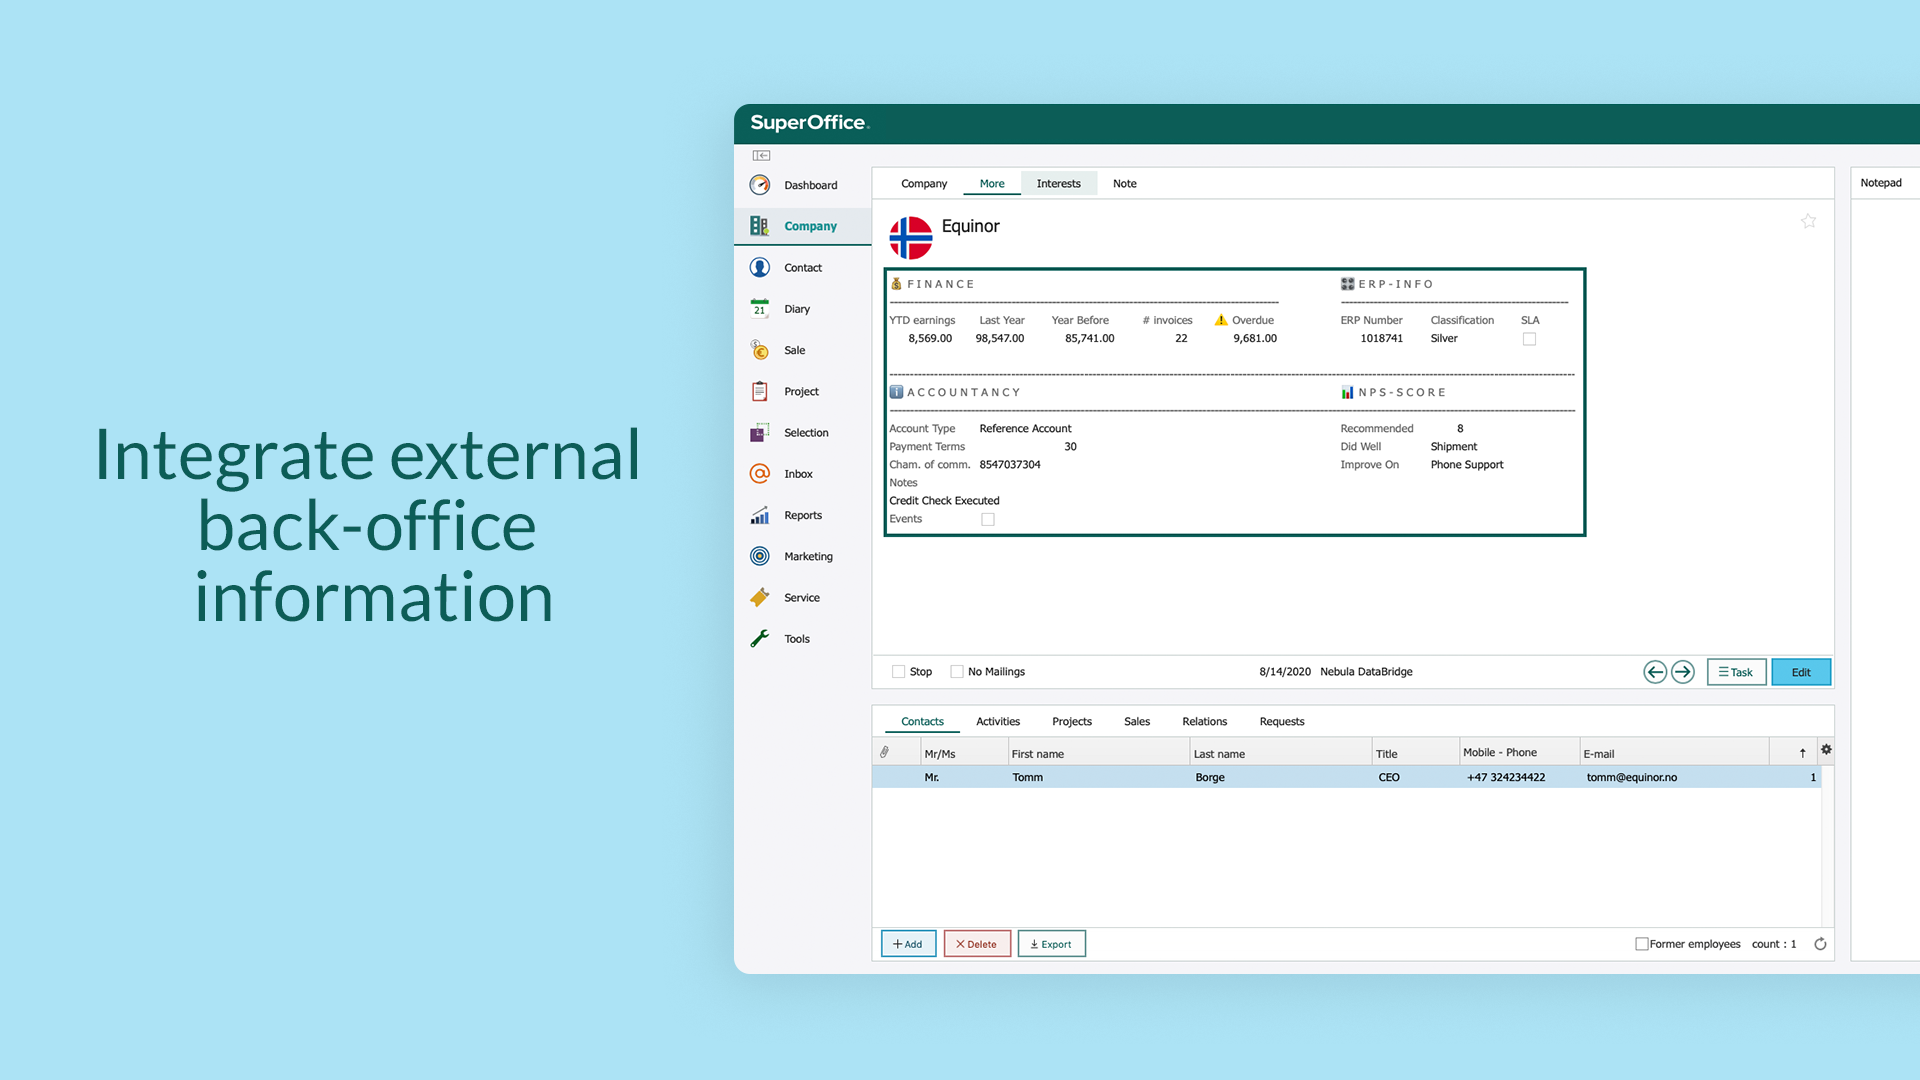Click the Nebula DataBridge label
The height and width of the screenshot is (1080, 1920).
point(1366,672)
